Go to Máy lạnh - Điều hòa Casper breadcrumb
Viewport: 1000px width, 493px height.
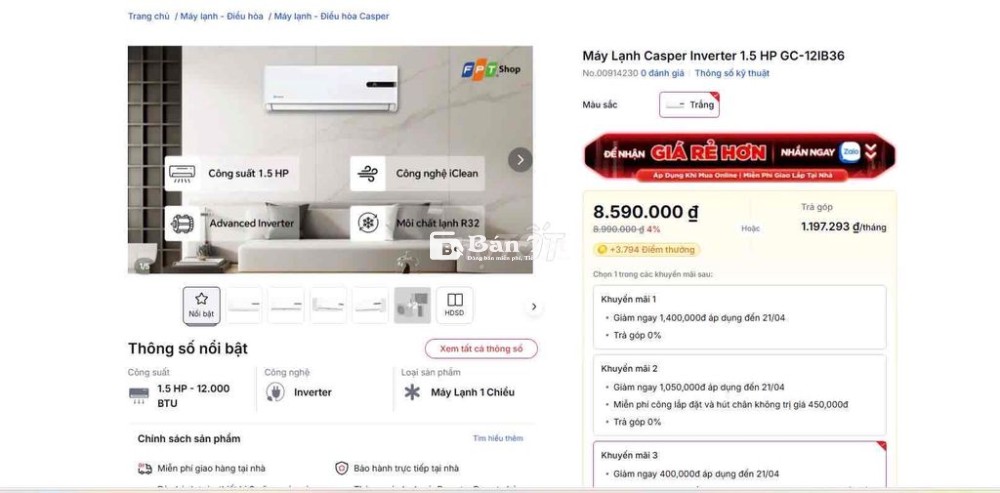point(332,17)
